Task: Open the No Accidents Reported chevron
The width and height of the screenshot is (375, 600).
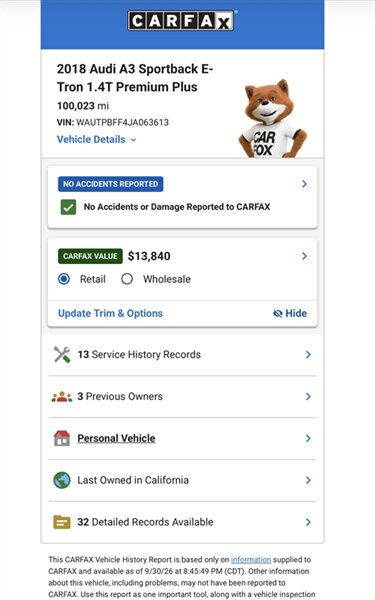Action: (x=304, y=184)
